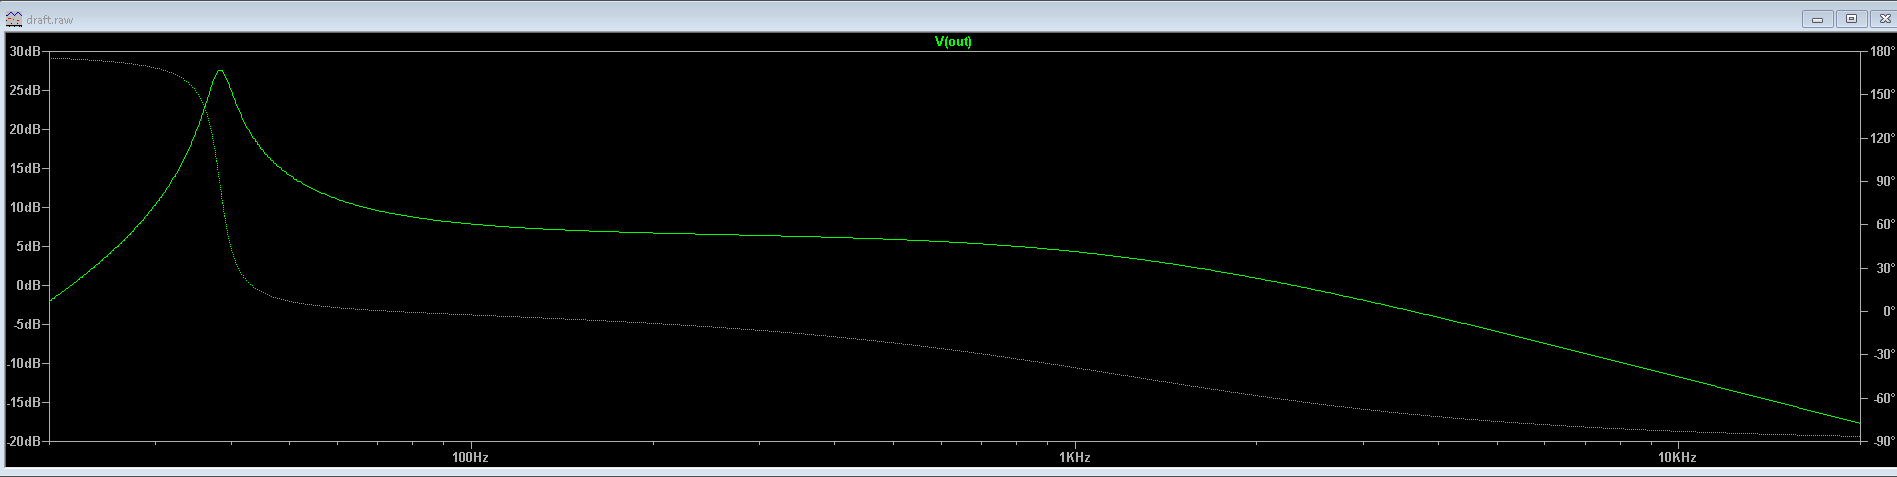Minimize the draft.raw plot window
This screenshot has height=477, width=1897.
click(x=1818, y=19)
